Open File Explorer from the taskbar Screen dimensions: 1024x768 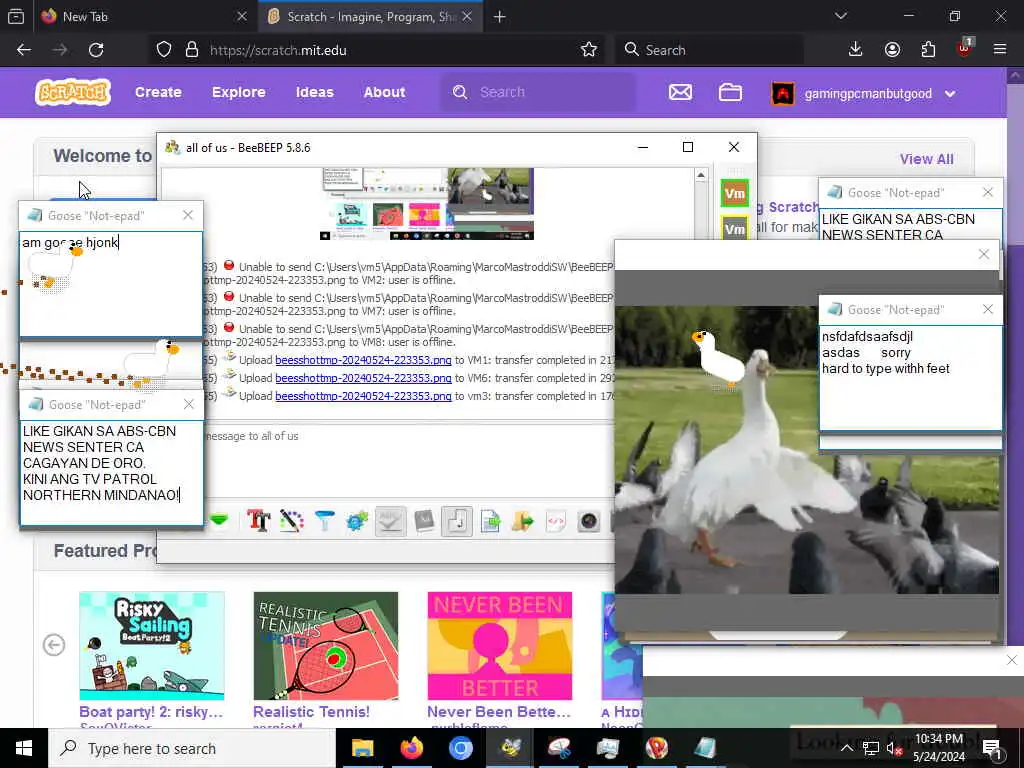362,748
